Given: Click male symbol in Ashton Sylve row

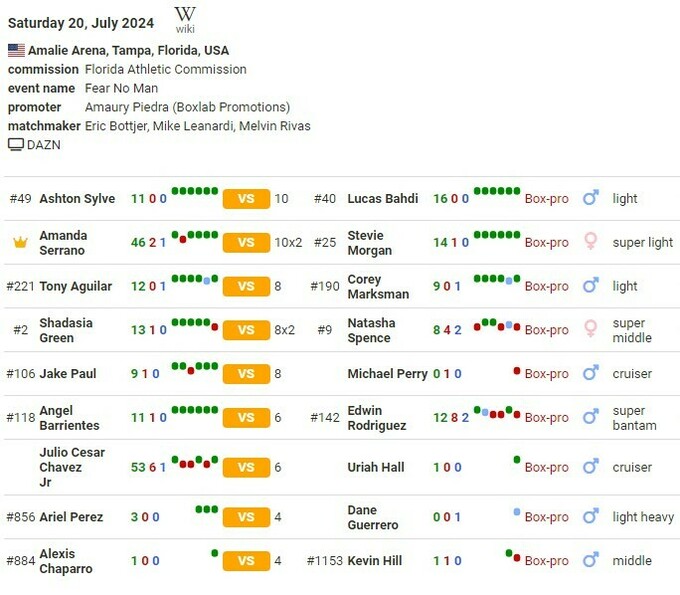Looking at the screenshot, I should tap(591, 199).
